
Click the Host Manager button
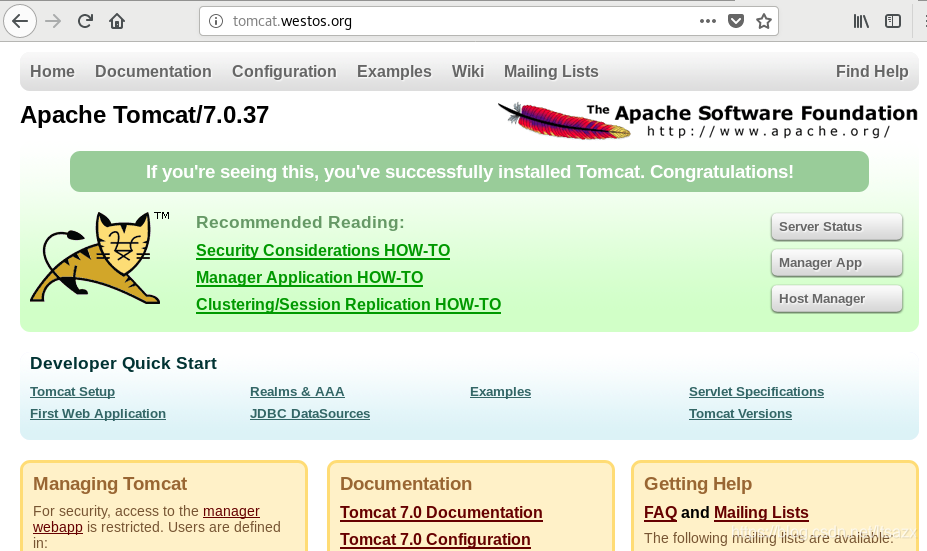click(837, 299)
